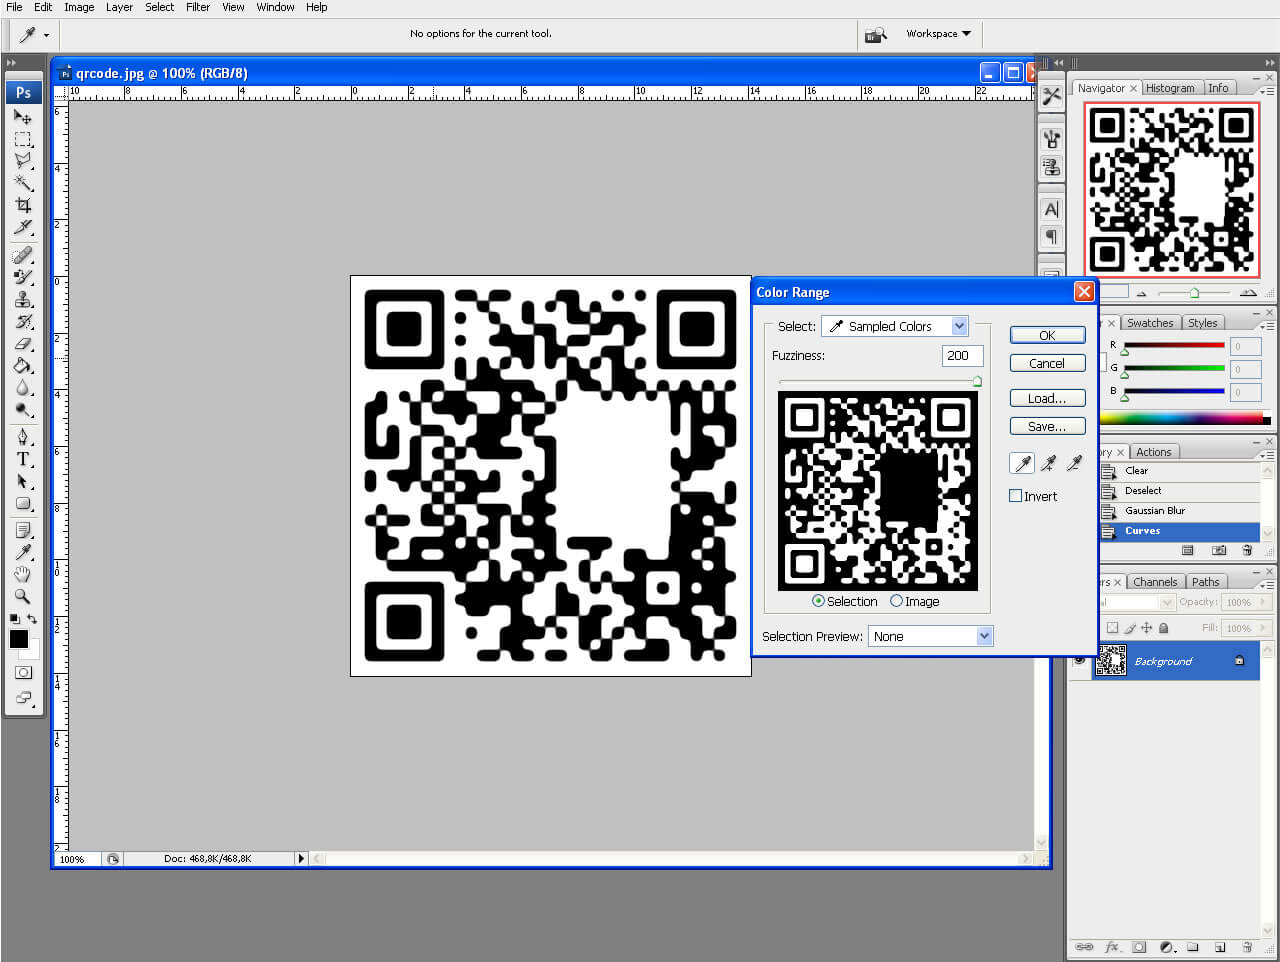Open the tool preset picker arrow

46,35
